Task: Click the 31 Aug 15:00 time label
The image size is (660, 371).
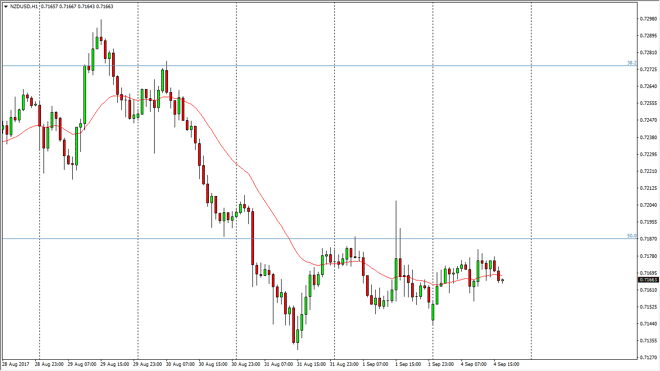Action: pyautogui.click(x=311, y=364)
